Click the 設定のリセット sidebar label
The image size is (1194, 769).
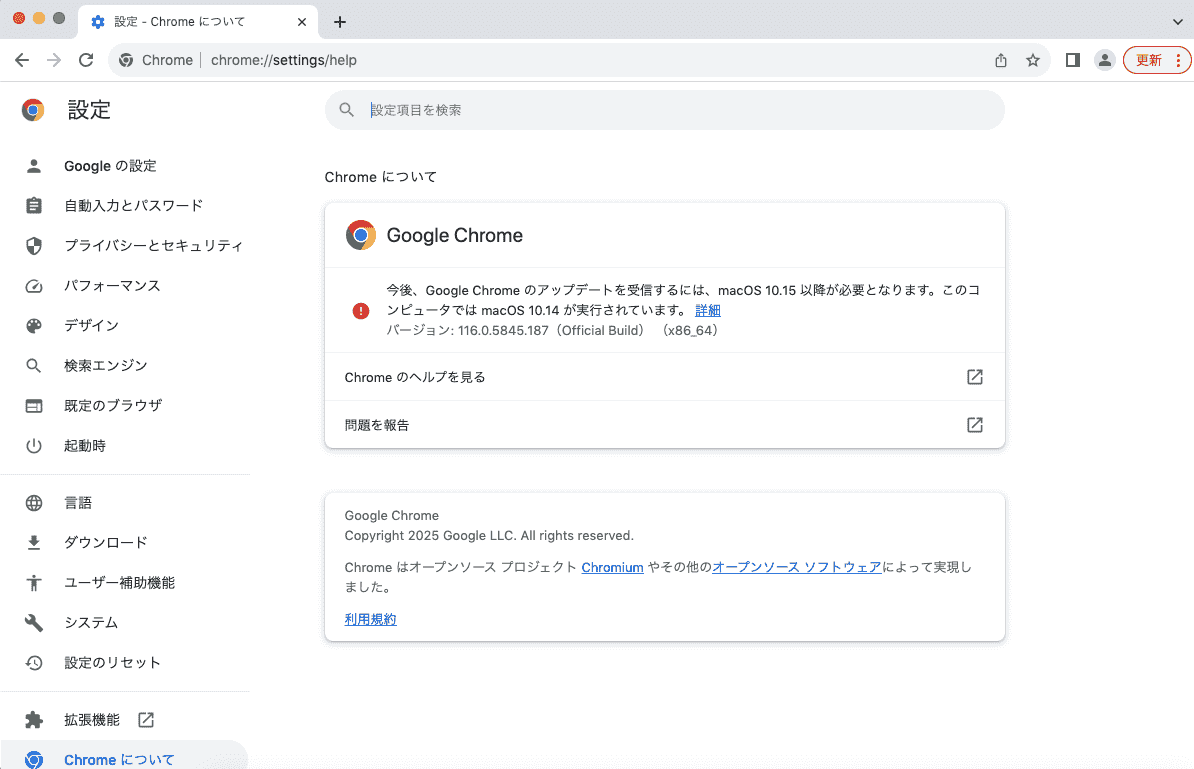[x=112, y=663]
